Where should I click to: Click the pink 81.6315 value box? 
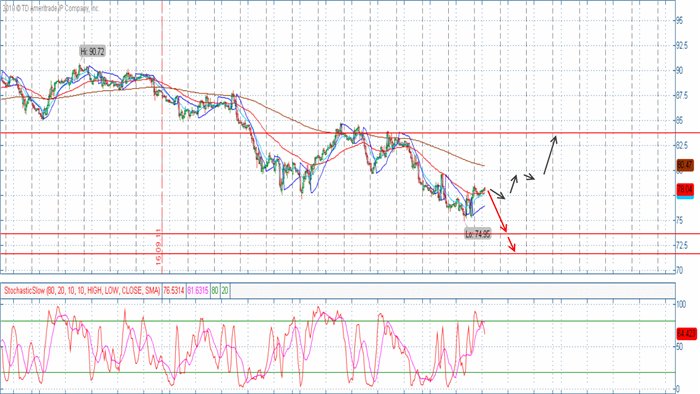click(x=198, y=290)
